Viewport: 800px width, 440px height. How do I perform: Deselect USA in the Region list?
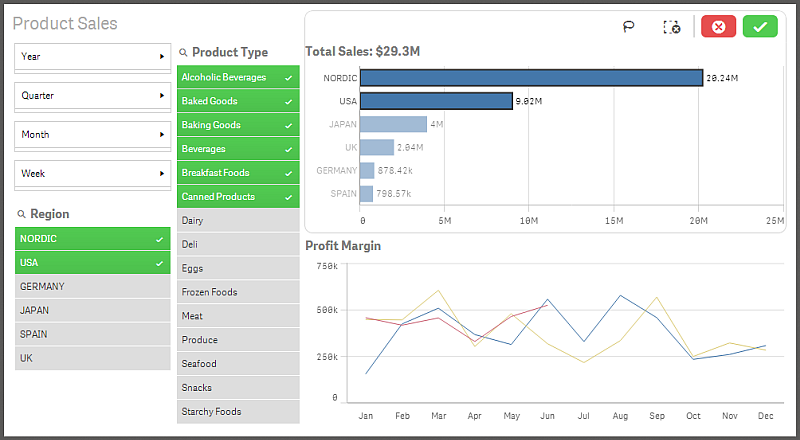click(x=92, y=263)
